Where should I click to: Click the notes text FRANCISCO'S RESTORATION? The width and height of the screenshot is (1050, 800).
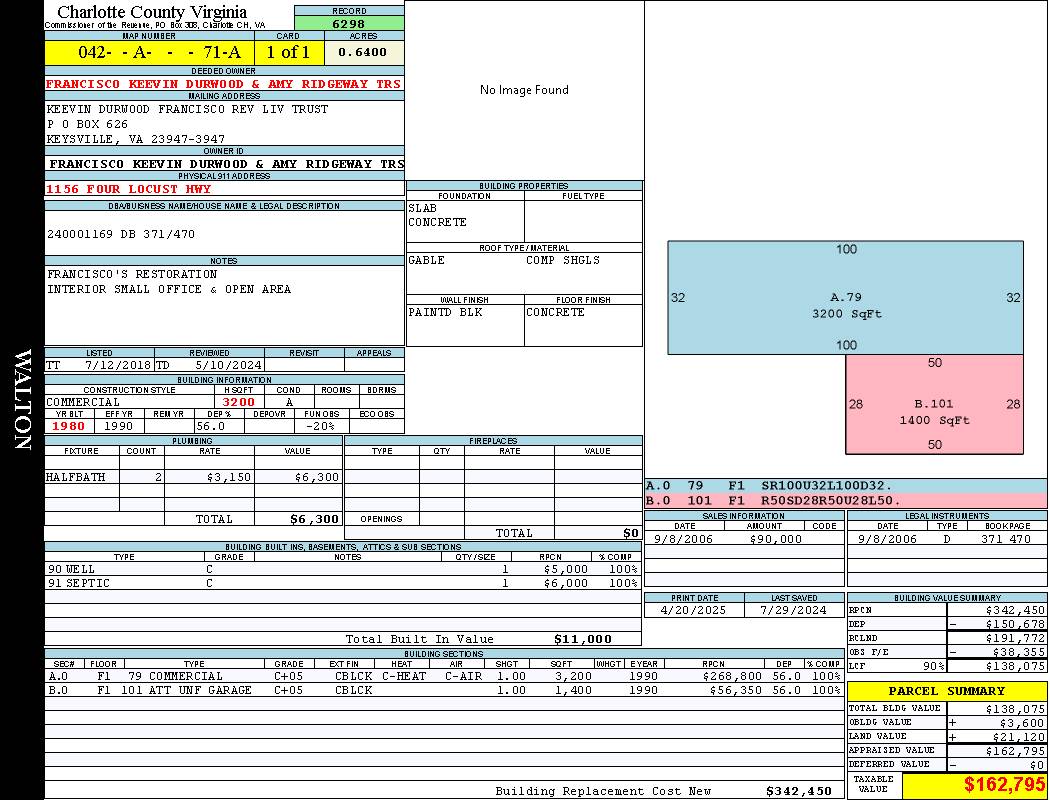pyautogui.click(x=132, y=274)
